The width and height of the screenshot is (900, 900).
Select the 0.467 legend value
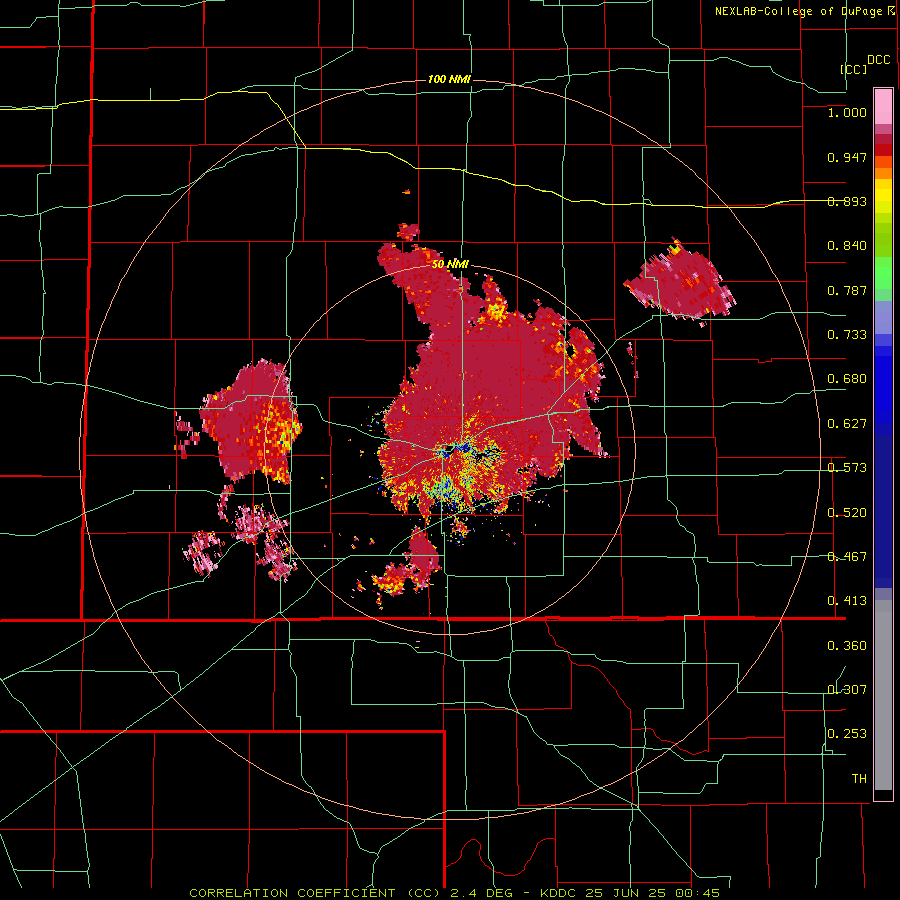point(847,557)
